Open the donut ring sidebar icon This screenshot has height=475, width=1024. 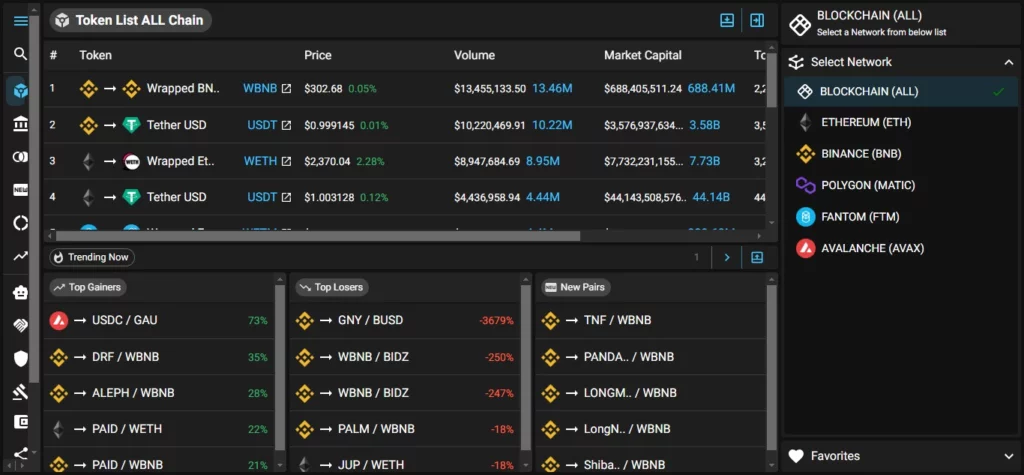tap(21, 223)
